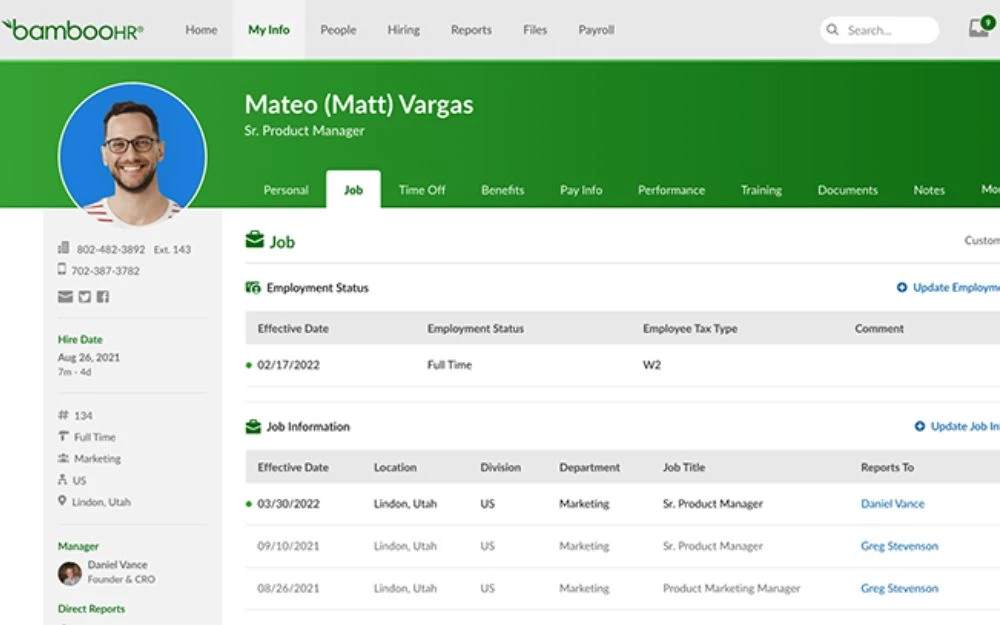Select the Pay Info tab
This screenshot has width=1000, height=625.
[581, 190]
